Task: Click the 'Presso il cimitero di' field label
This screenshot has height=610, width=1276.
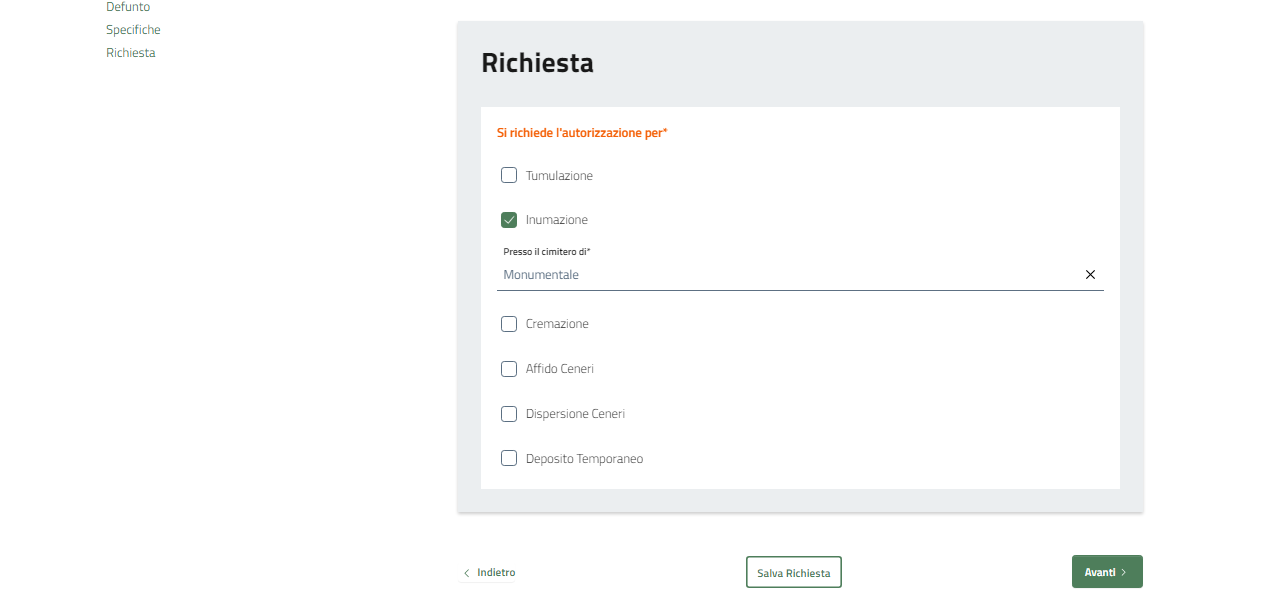Action: coord(547,252)
